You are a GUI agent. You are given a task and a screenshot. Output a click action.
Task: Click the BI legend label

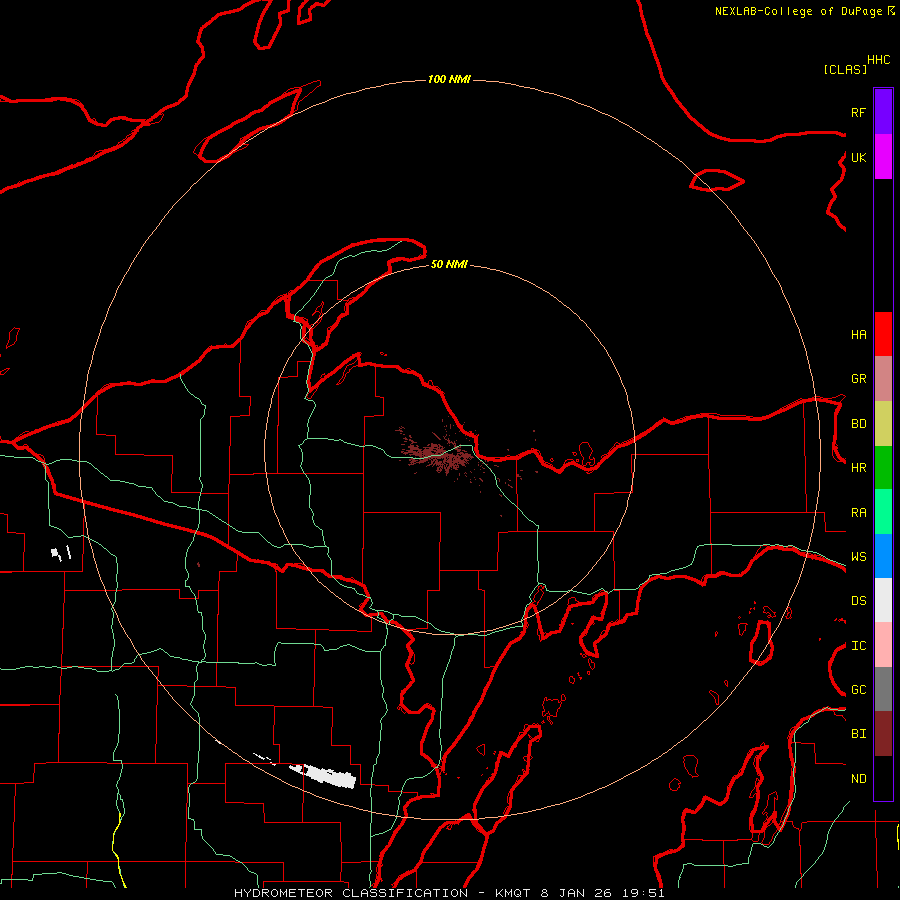coord(858,734)
